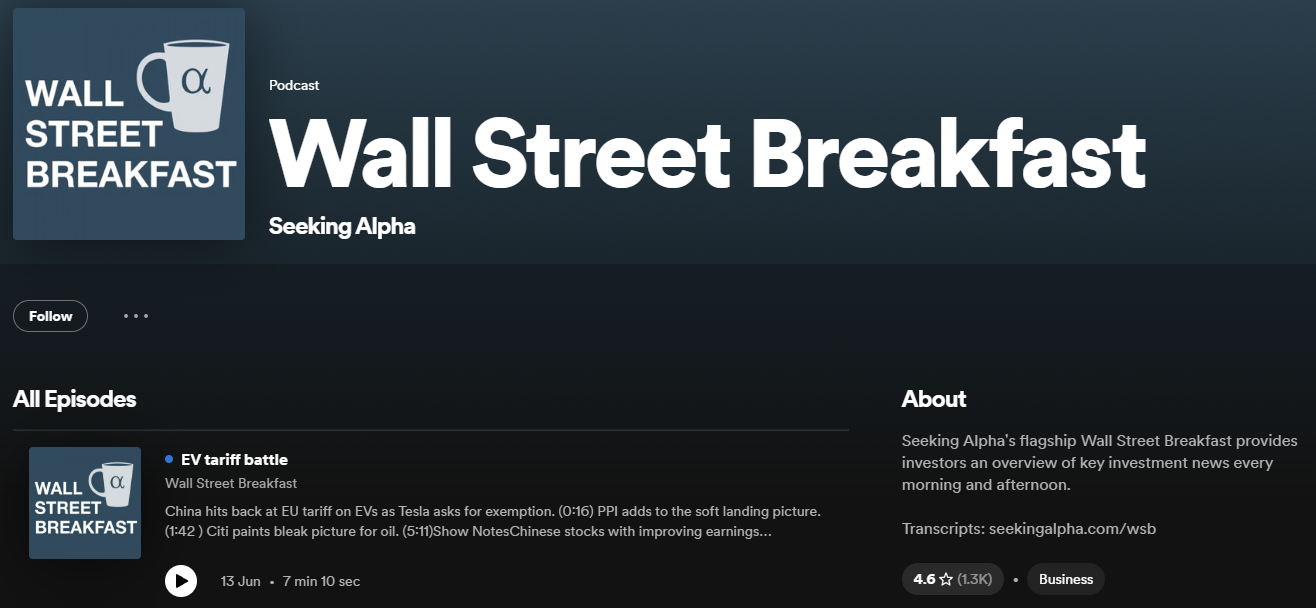
Task: Click the Wall Street Breakfast show name under the episode
Action: (x=230, y=483)
